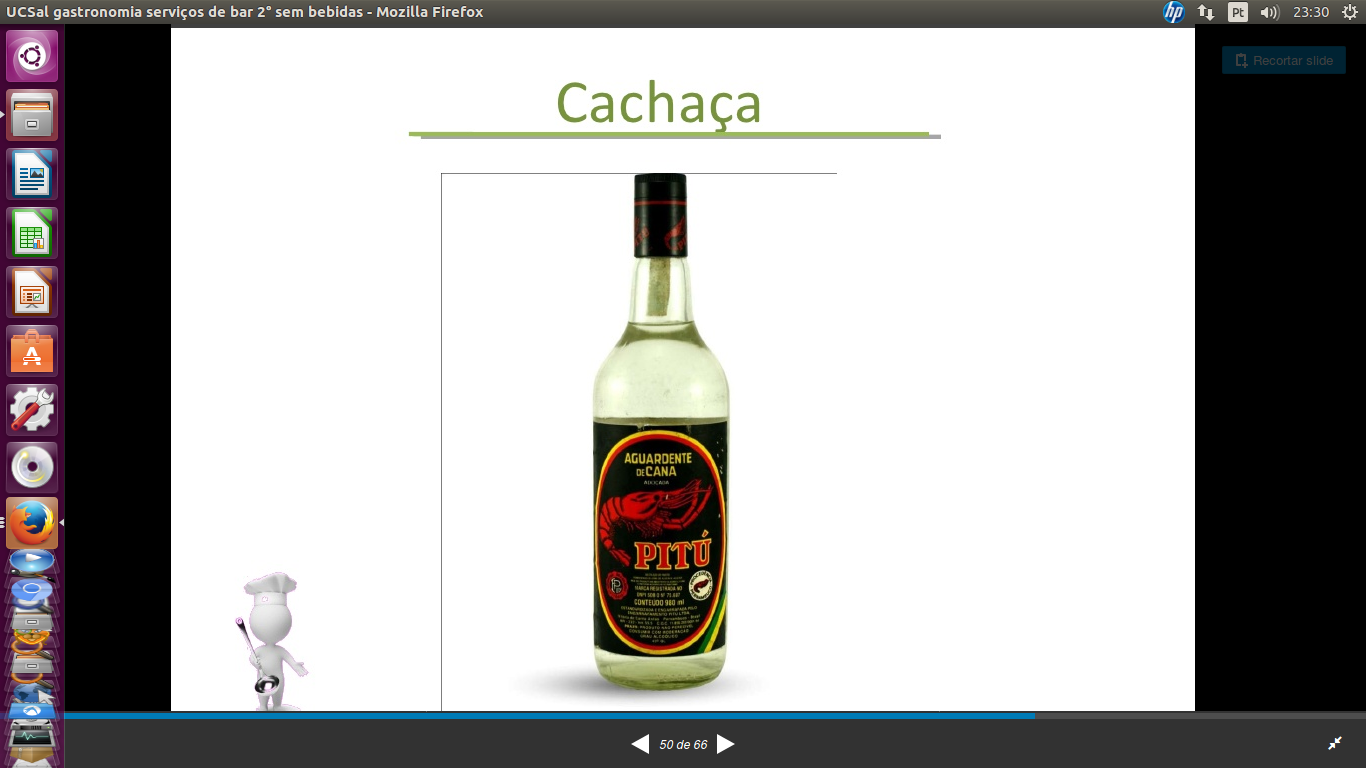Open Ubuntu Software Center
Viewport: 1366px width, 768px height.
coord(32,351)
